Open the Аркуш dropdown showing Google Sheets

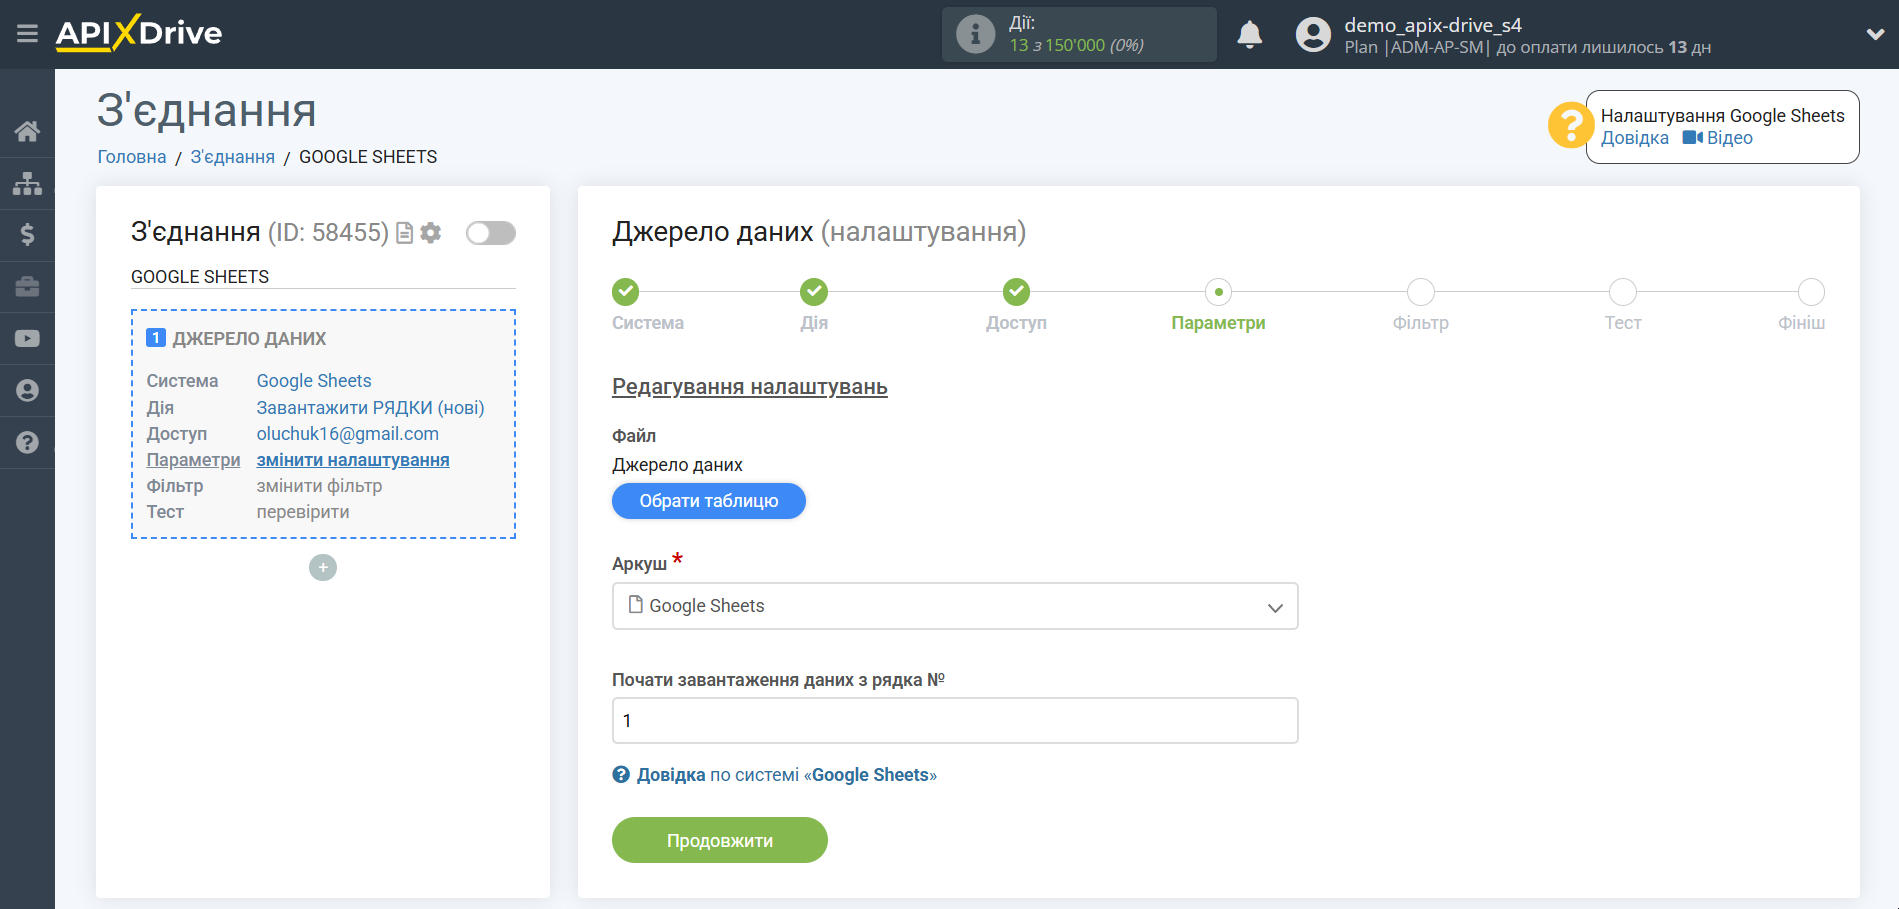[x=954, y=606]
